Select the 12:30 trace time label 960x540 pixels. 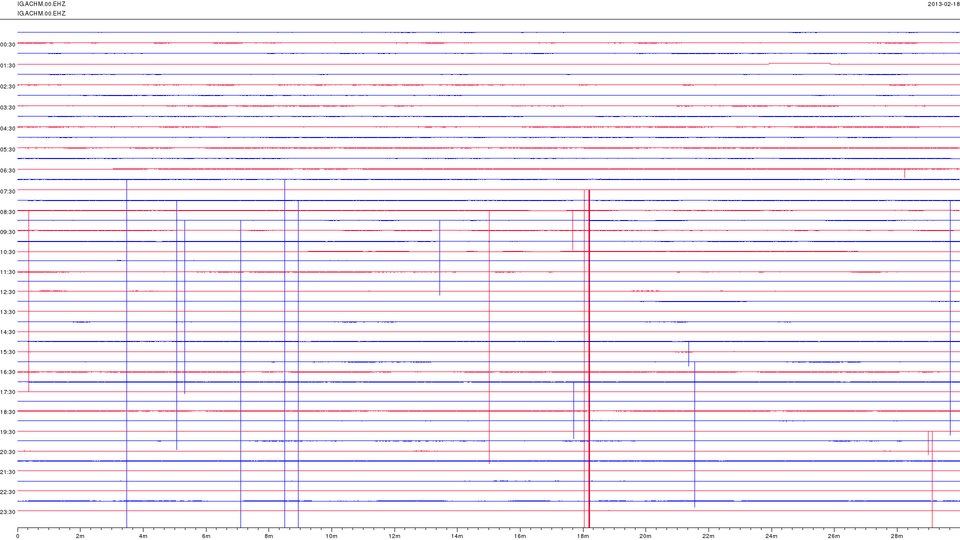[x=8, y=292]
